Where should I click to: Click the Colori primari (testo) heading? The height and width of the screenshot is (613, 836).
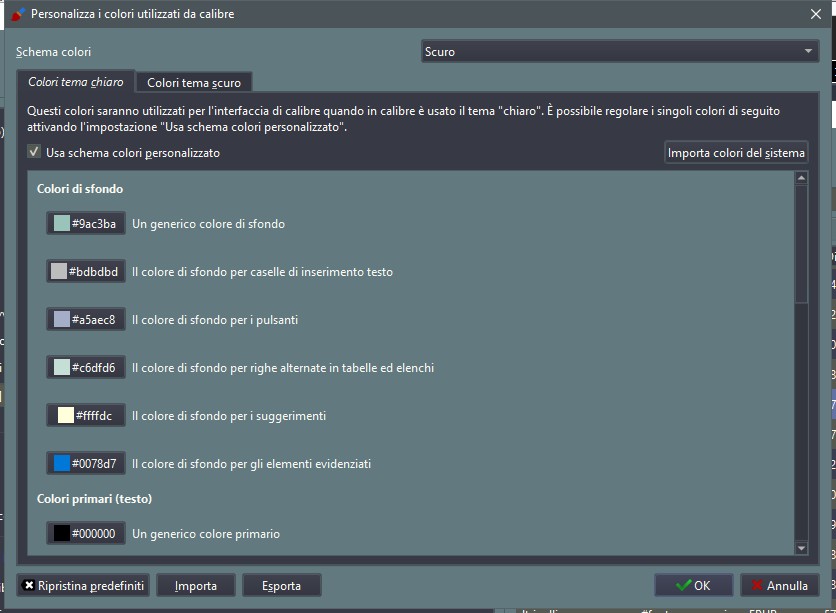pyautogui.click(x=94, y=498)
